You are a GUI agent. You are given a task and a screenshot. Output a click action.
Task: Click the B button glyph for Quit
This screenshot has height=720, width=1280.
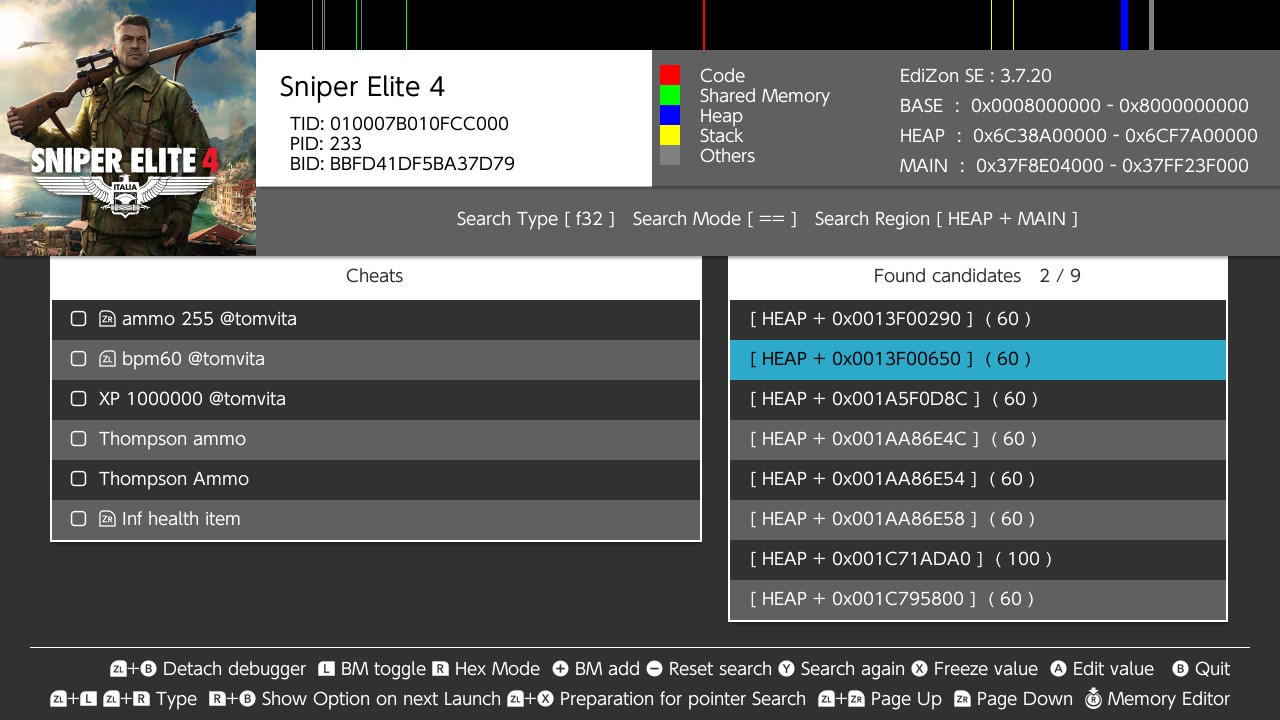[x=1180, y=669]
